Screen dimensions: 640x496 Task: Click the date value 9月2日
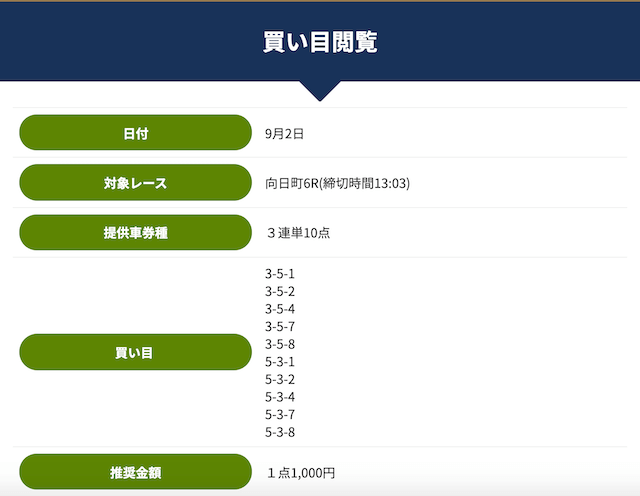pos(284,133)
